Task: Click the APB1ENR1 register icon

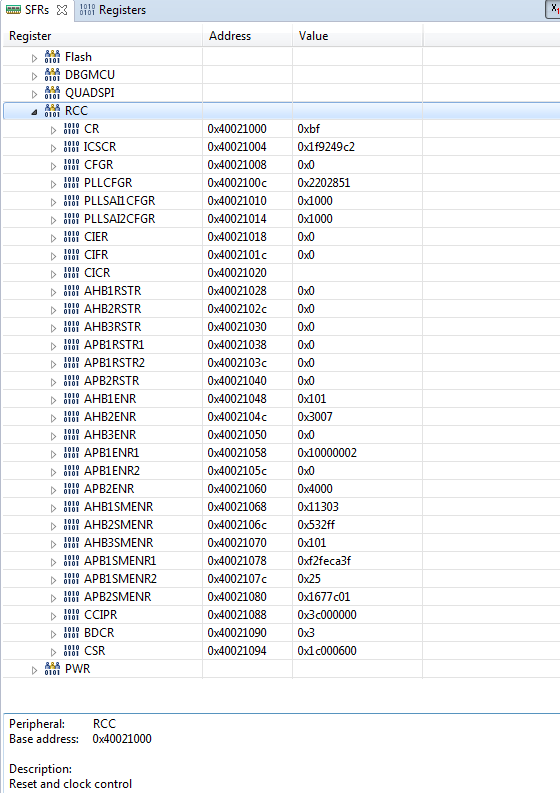Action: tap(71, 453)
